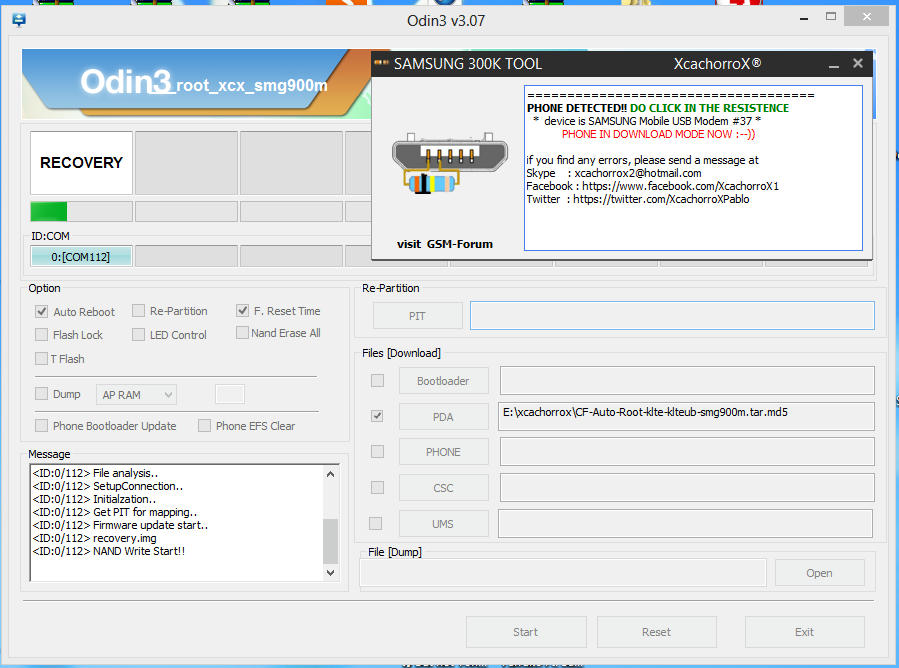This screenshot has height=668, width=899.
Task: Click the Skype email address text
Action: coord(638,173)
